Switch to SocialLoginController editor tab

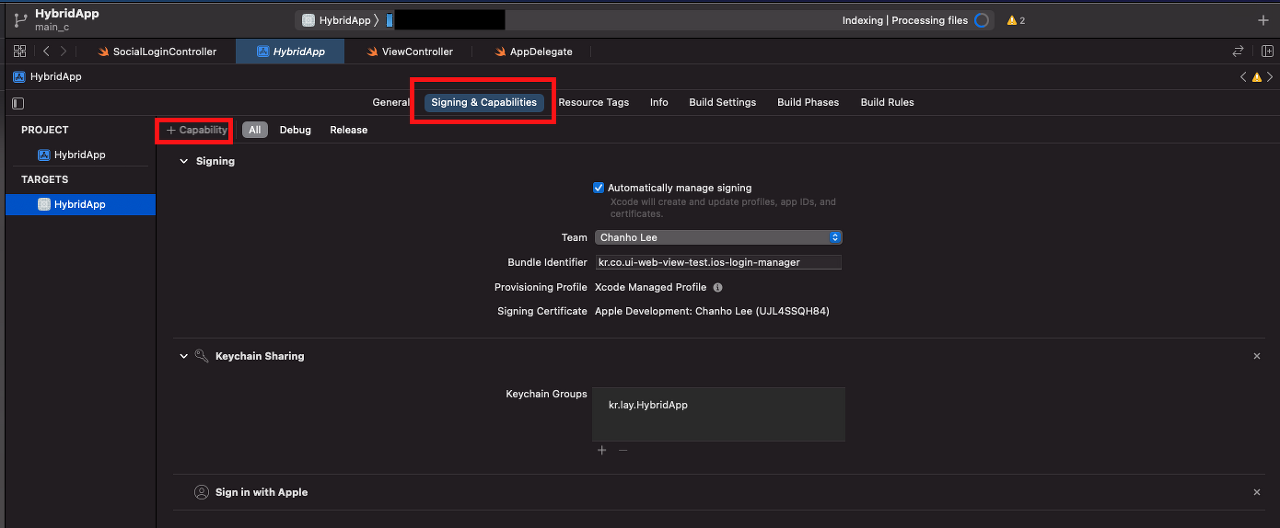[156, 51]
